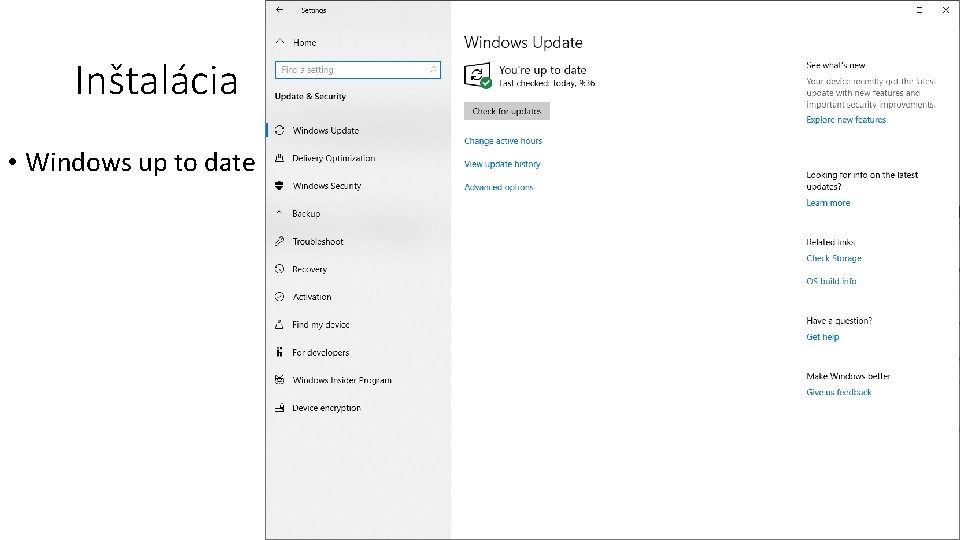Open For developers page
The height and width of the screenshot is (540, 960).
tap(320, 353)
